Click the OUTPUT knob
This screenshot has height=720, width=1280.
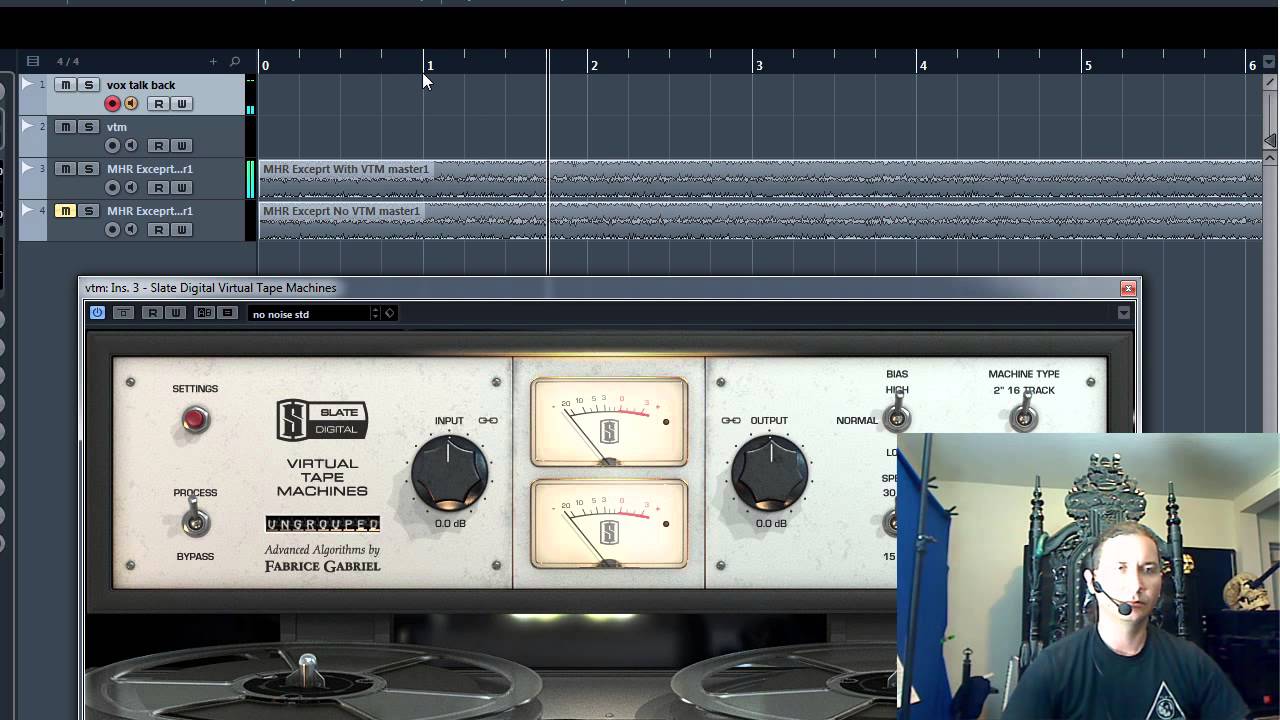point(770,472)
